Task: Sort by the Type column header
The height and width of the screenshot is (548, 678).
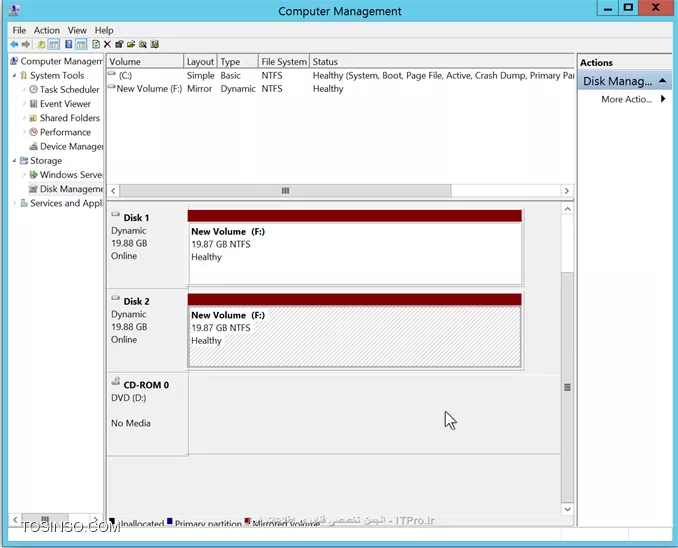Action: 237,61
